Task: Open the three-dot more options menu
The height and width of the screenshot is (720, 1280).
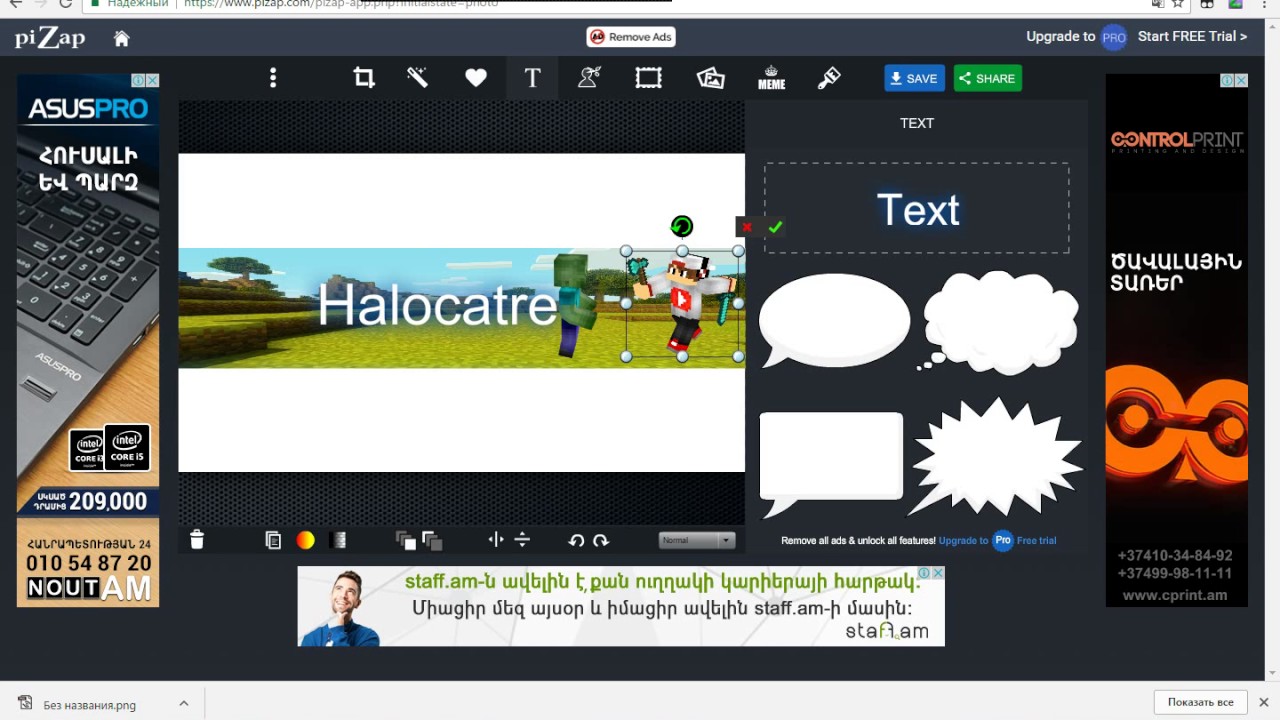Action: pyautogui.click(x=272, y=78)
